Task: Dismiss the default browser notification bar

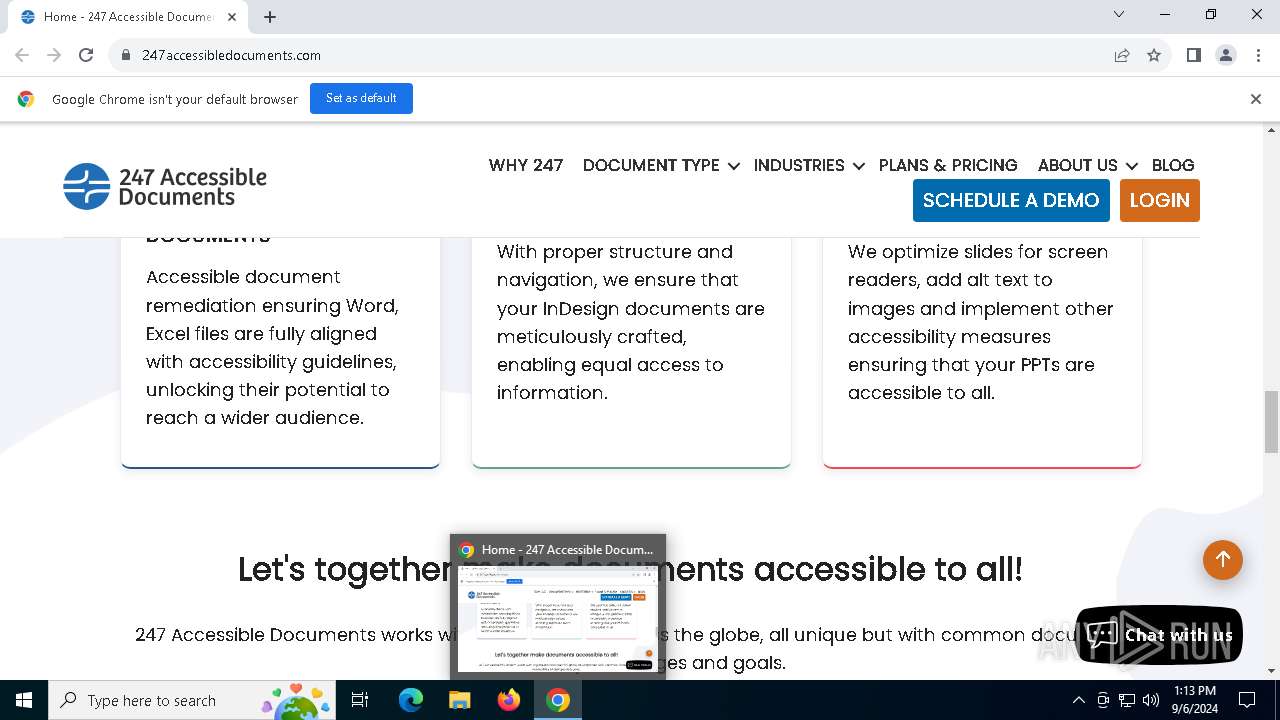Action: (x=1256, y=99)
